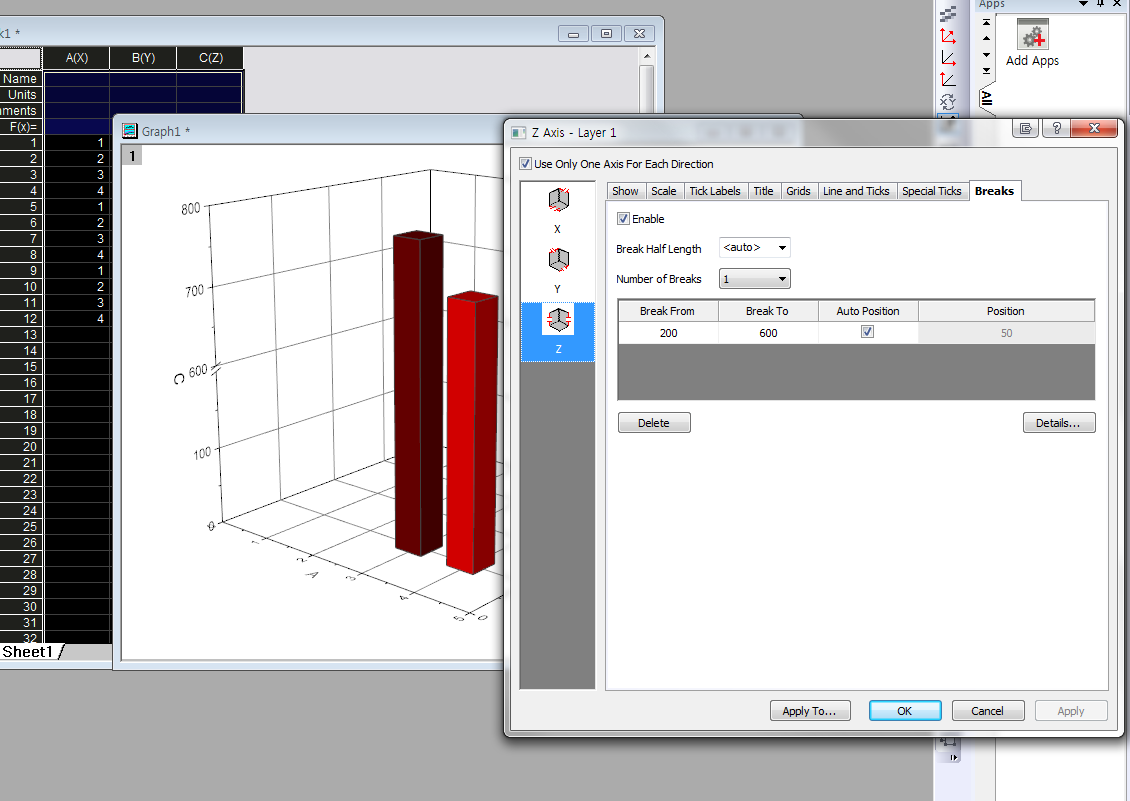Click the toolbar overflow arrow at bottom right

click(954, 758)
